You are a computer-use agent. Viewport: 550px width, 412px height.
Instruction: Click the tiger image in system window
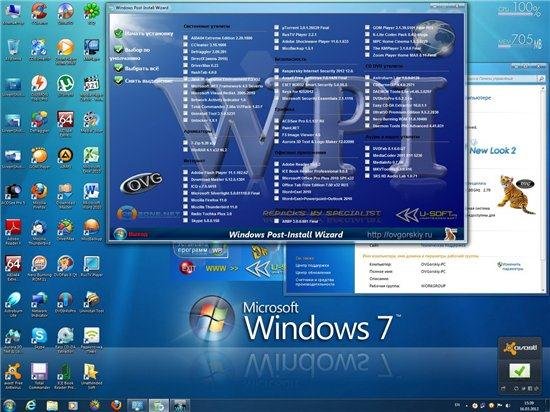tap(516, 195)
